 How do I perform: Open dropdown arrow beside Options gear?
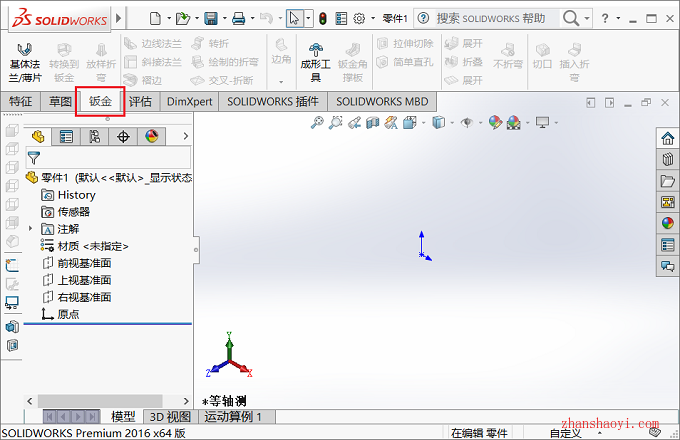pos(373,18)
